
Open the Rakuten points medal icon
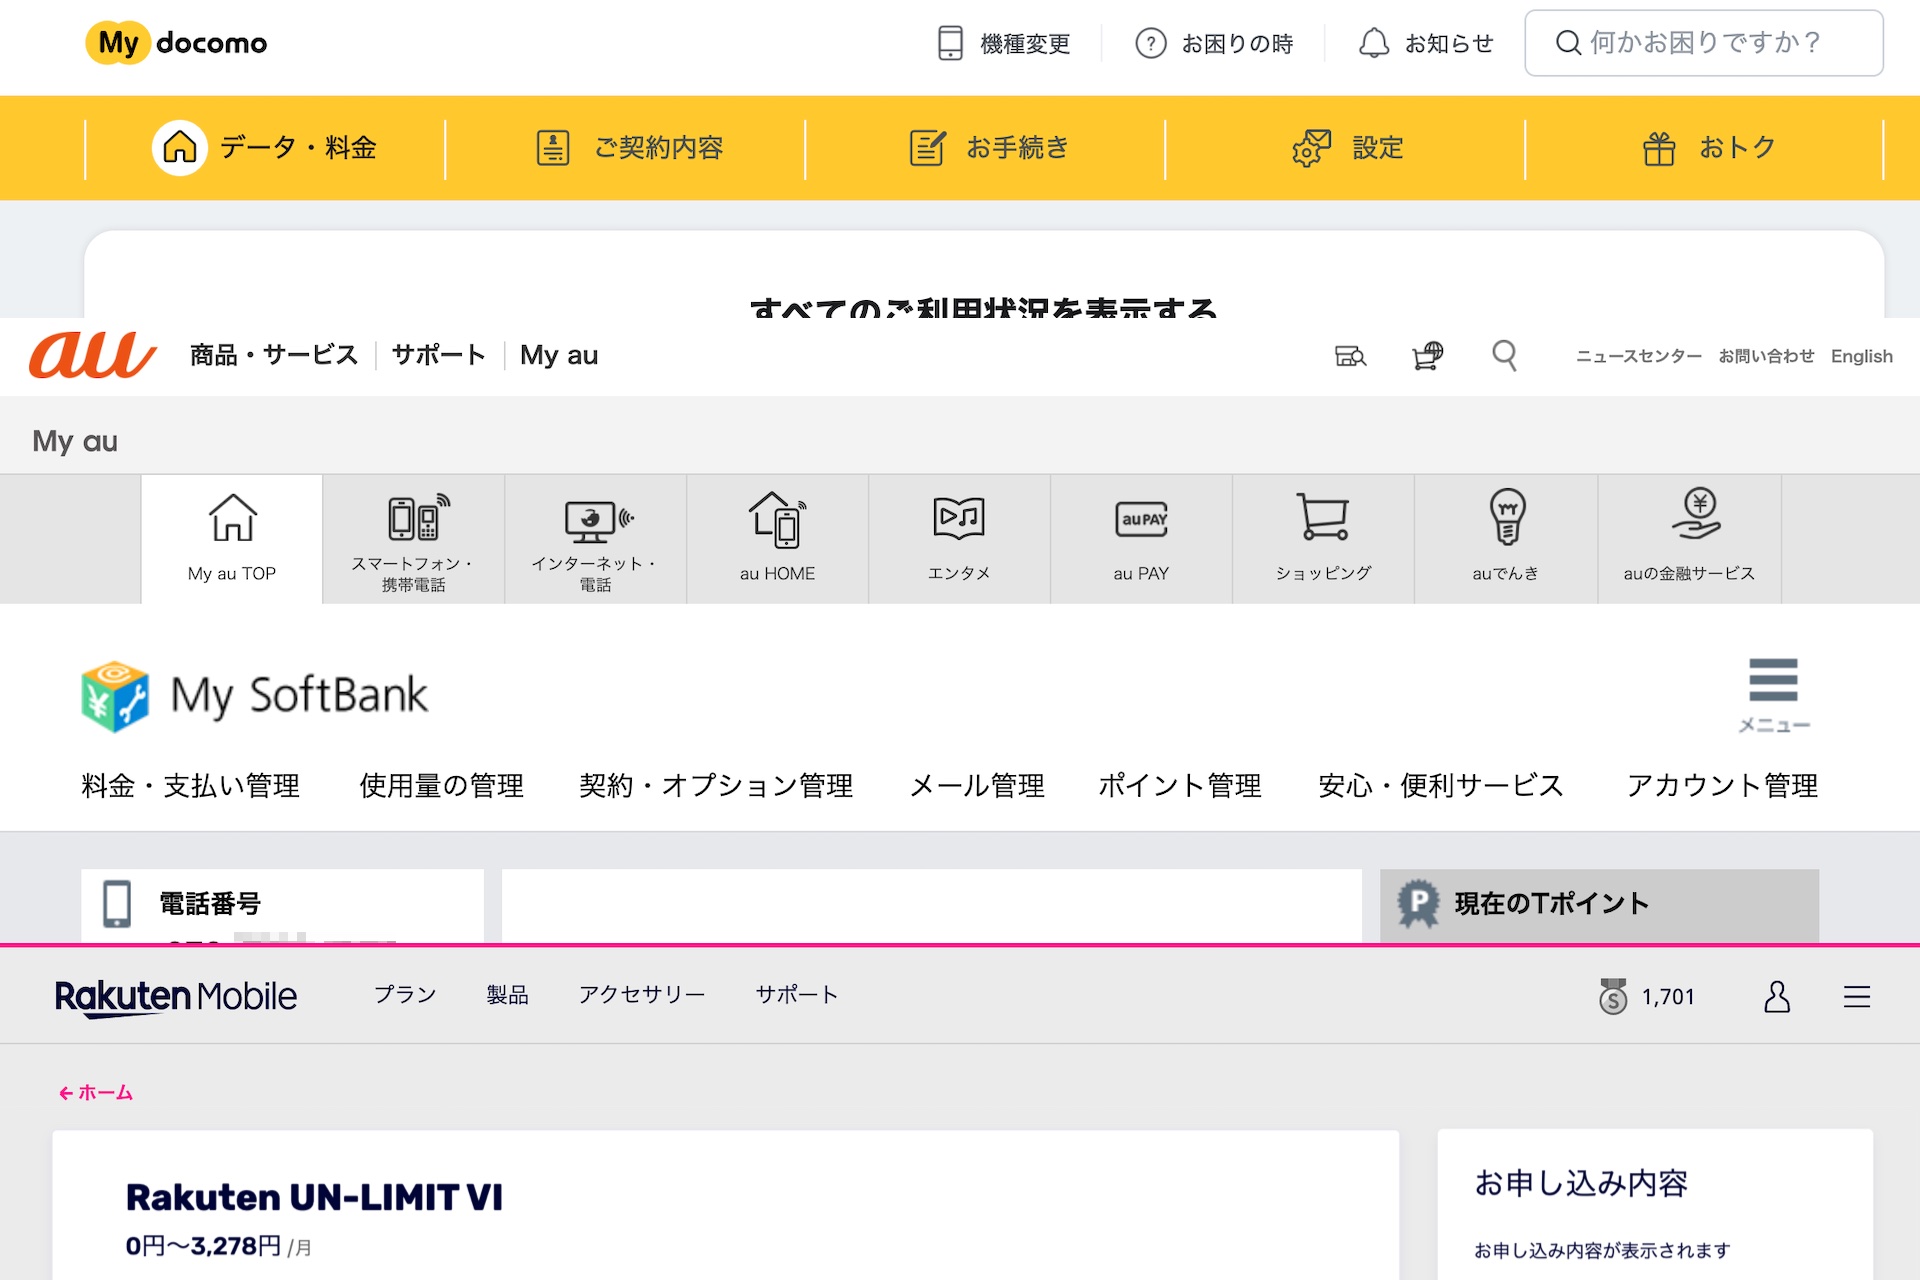tap(1613, 996)
